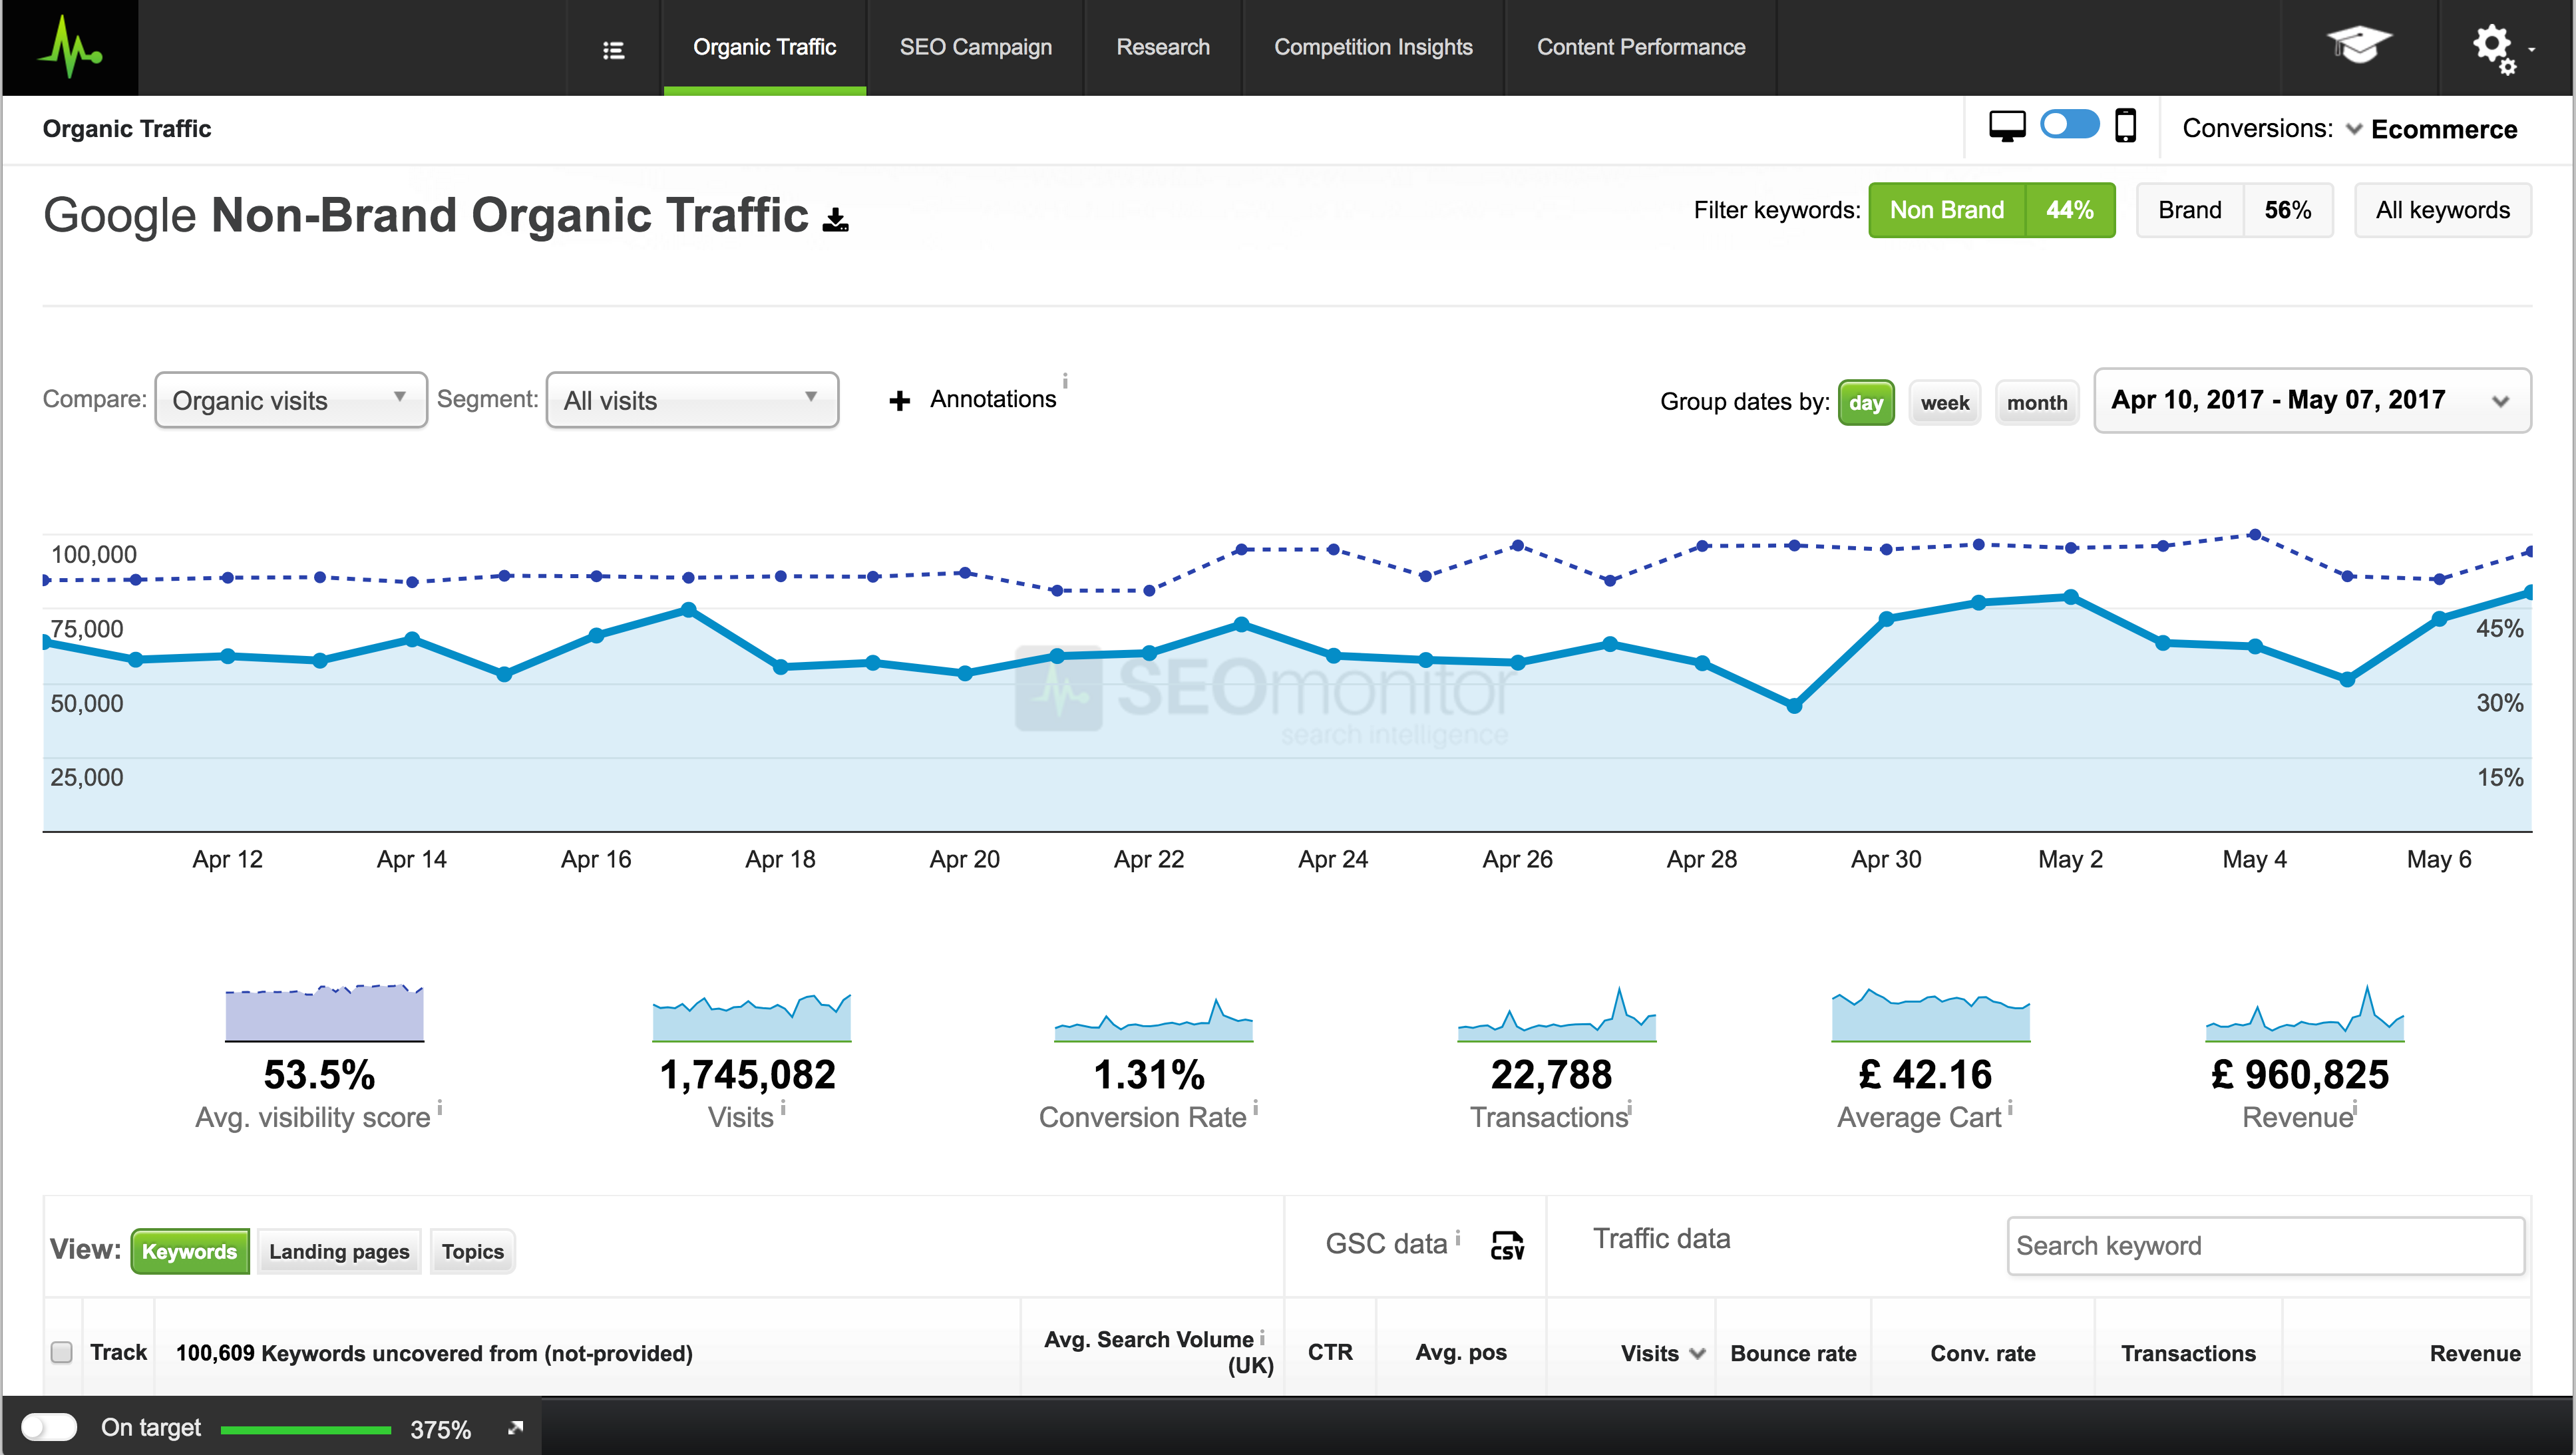The image size is (2576, 1455).
Task: Click the SEOmonitor pulse logo
Action: click(69, 47)
